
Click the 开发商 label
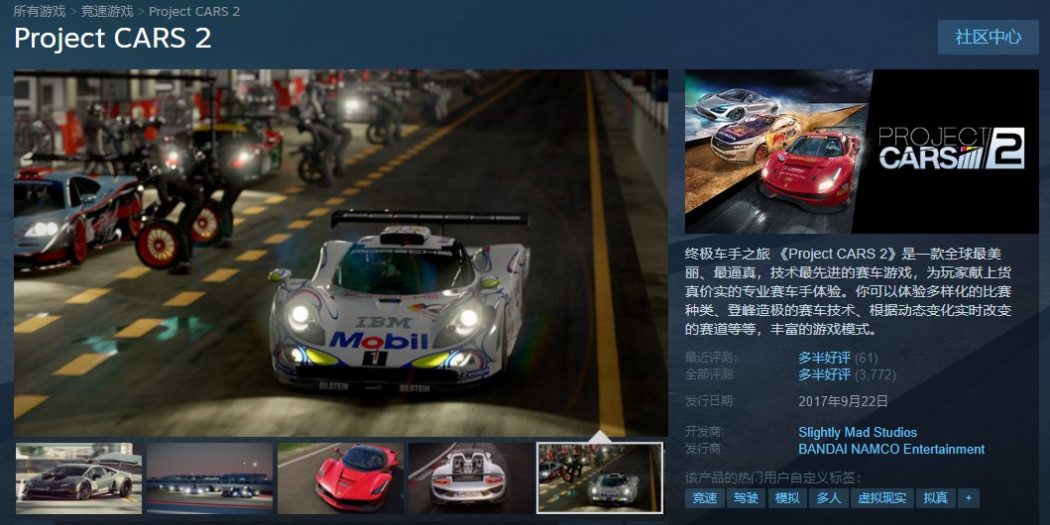[x=704, y=433]
